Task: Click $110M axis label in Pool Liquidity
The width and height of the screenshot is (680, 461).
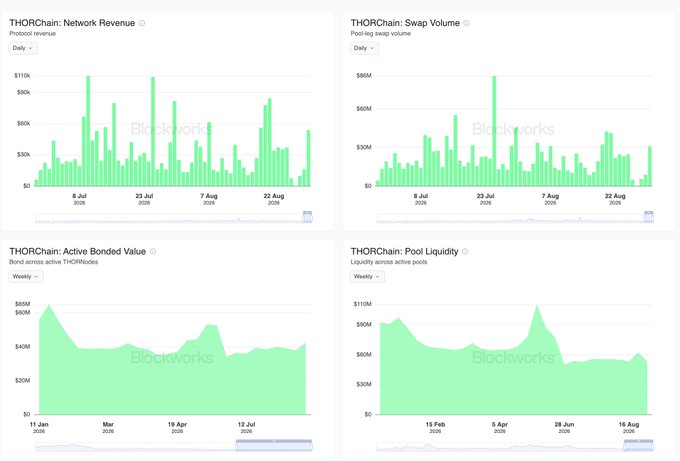Action: (363, 304)
